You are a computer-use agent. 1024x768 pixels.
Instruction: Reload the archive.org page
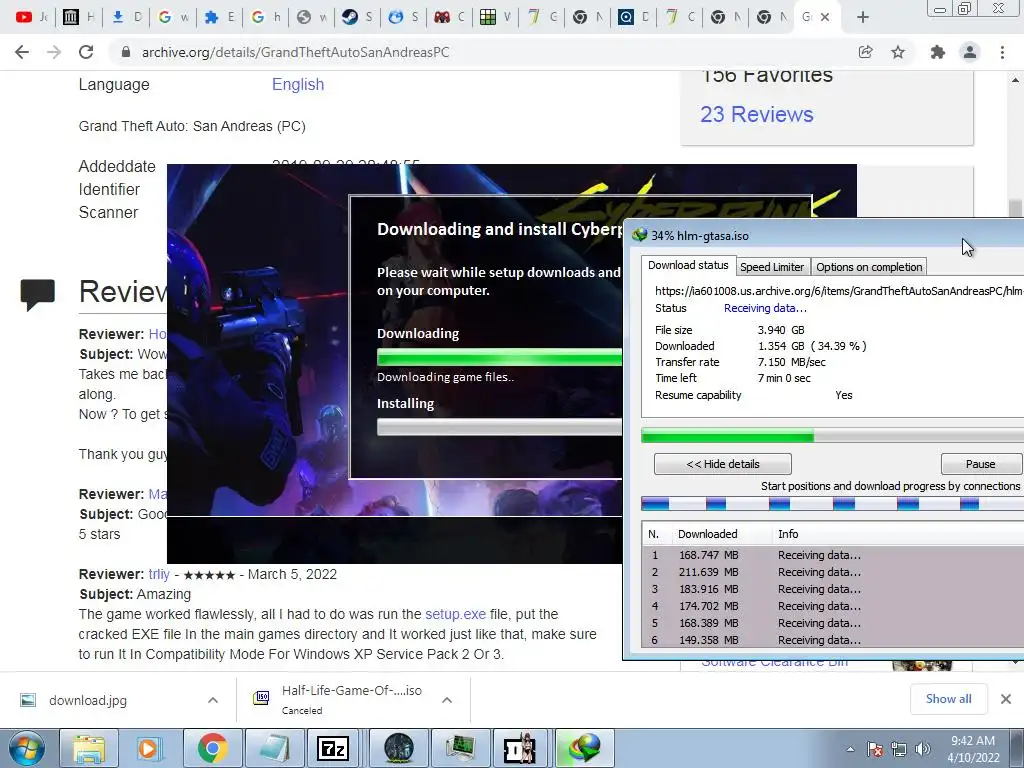pyautogui.click(x=86, y=52)
